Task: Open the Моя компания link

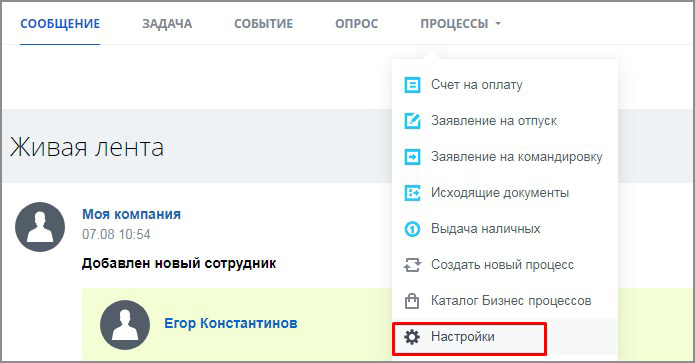Action: click(x=132, y=214)
